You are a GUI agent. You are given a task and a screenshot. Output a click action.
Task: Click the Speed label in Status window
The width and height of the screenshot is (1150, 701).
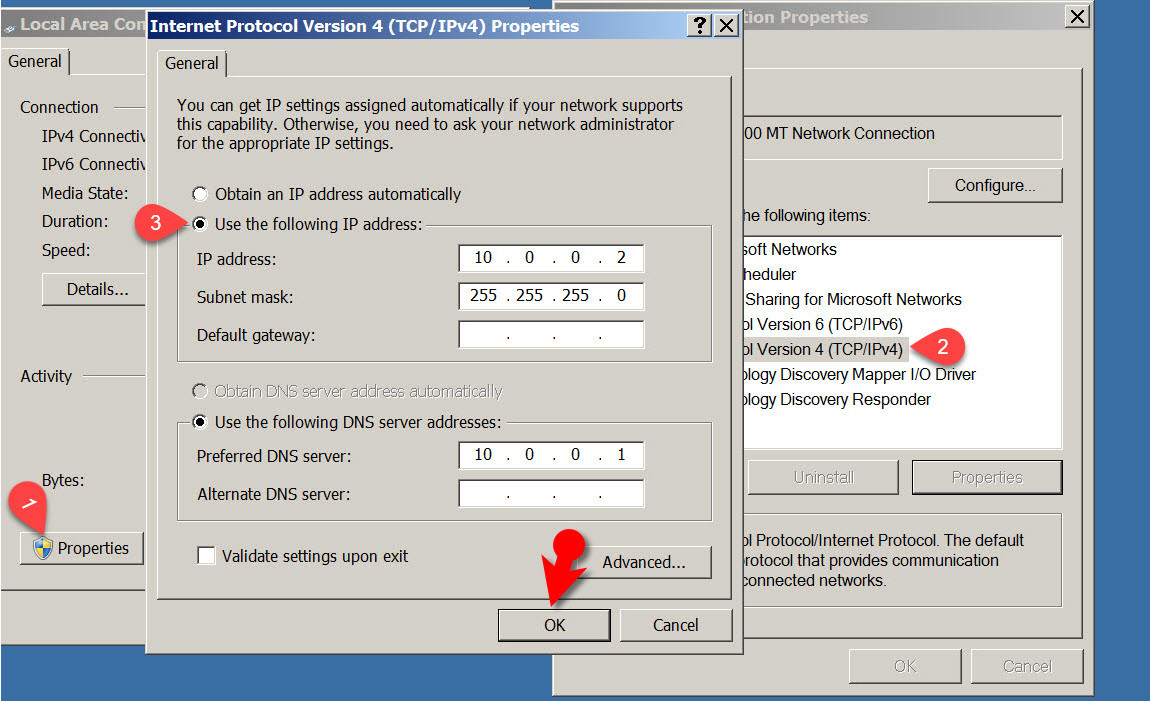[66, 251]
